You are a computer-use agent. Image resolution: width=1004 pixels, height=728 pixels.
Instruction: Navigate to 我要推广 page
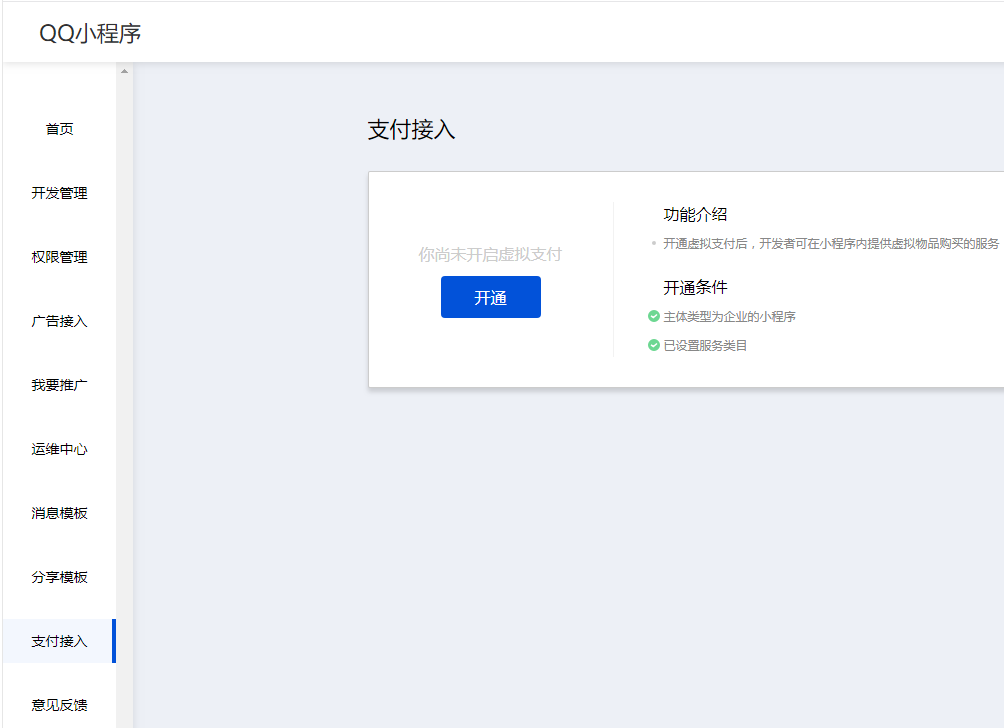tap(59, 385)
